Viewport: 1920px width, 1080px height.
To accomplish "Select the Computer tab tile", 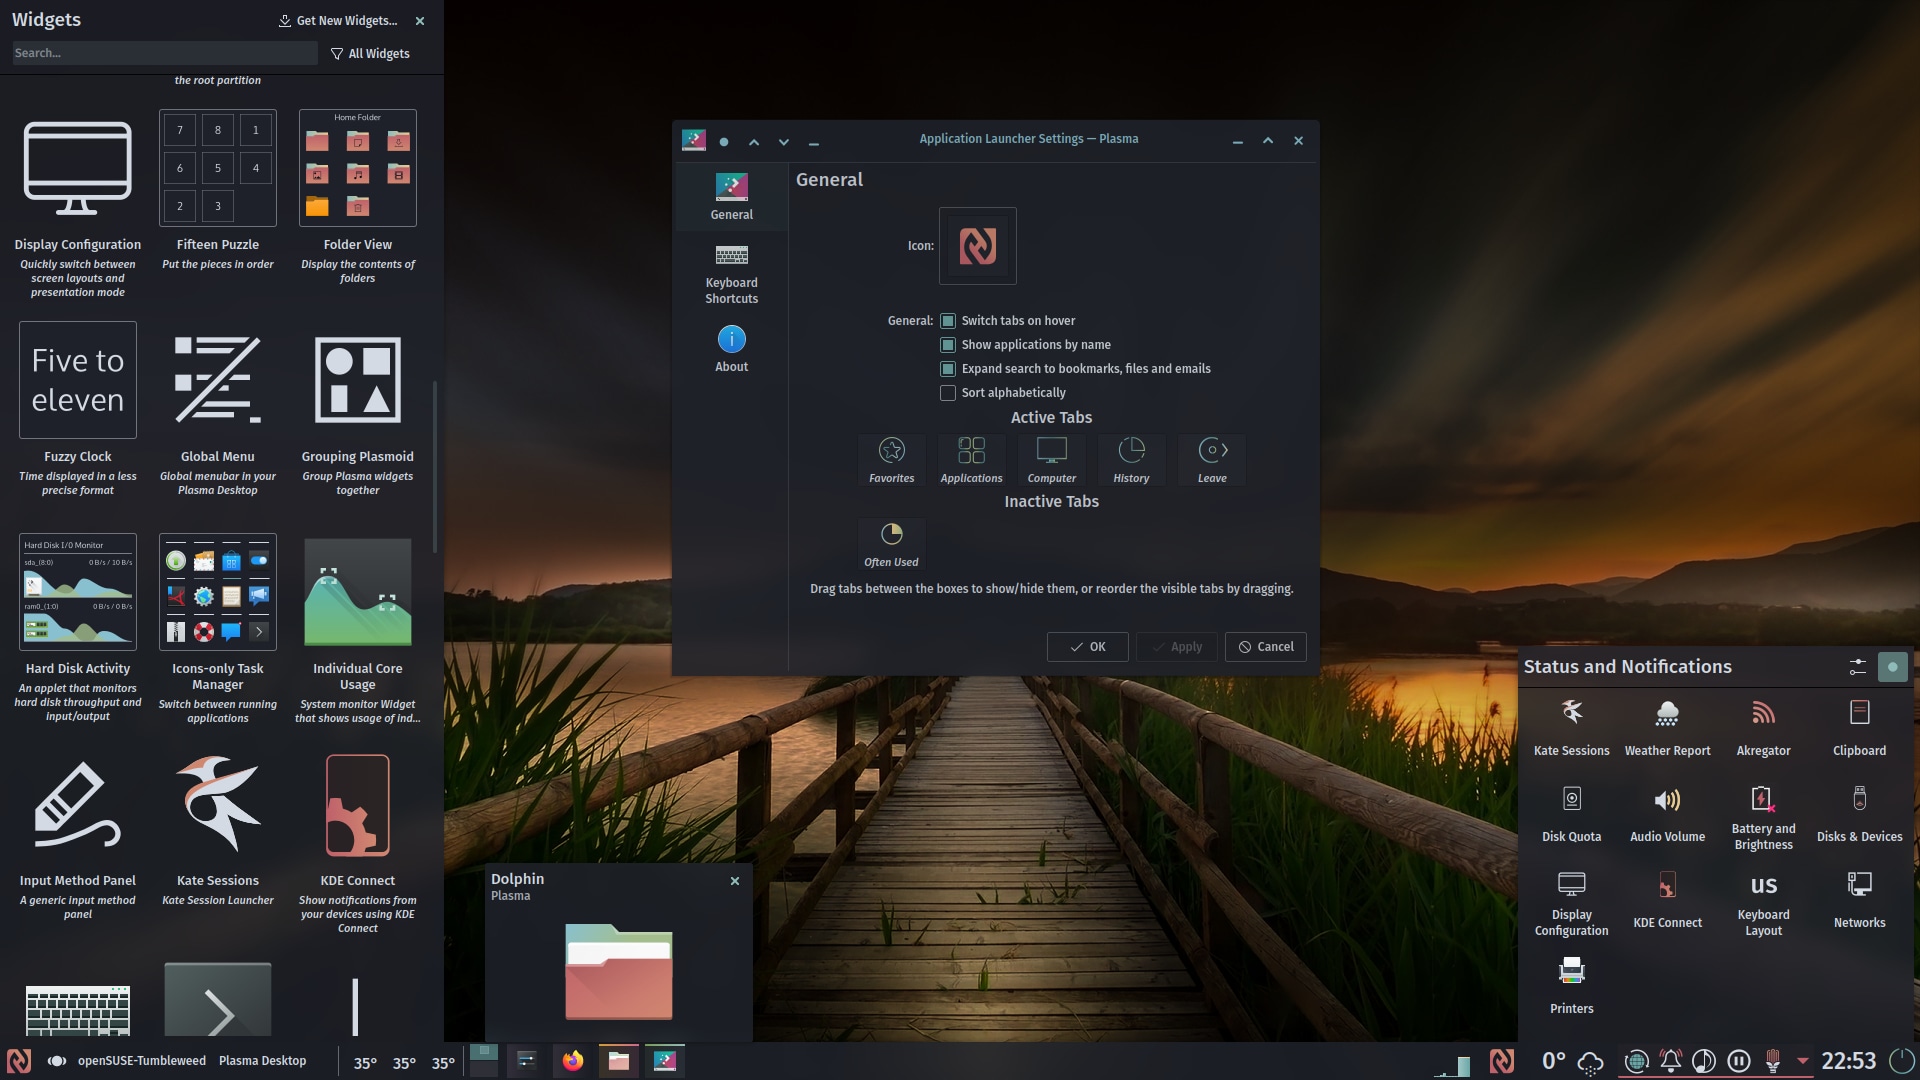I will [1052, 460].
